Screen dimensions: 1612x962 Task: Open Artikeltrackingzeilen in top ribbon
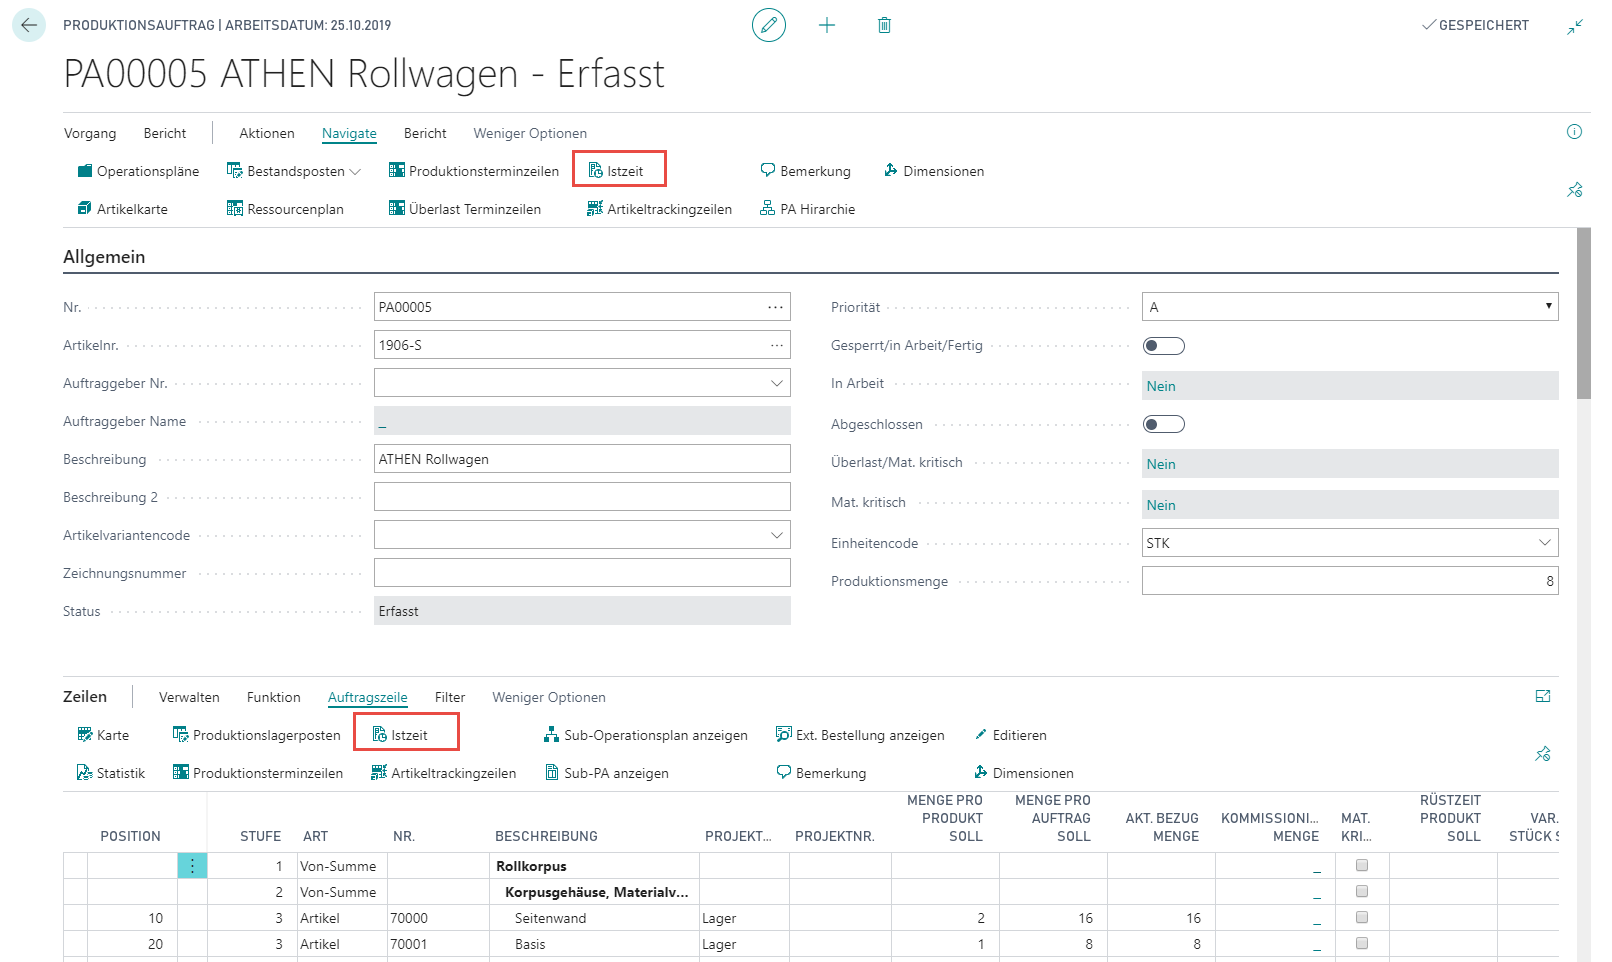click(659, 209)
